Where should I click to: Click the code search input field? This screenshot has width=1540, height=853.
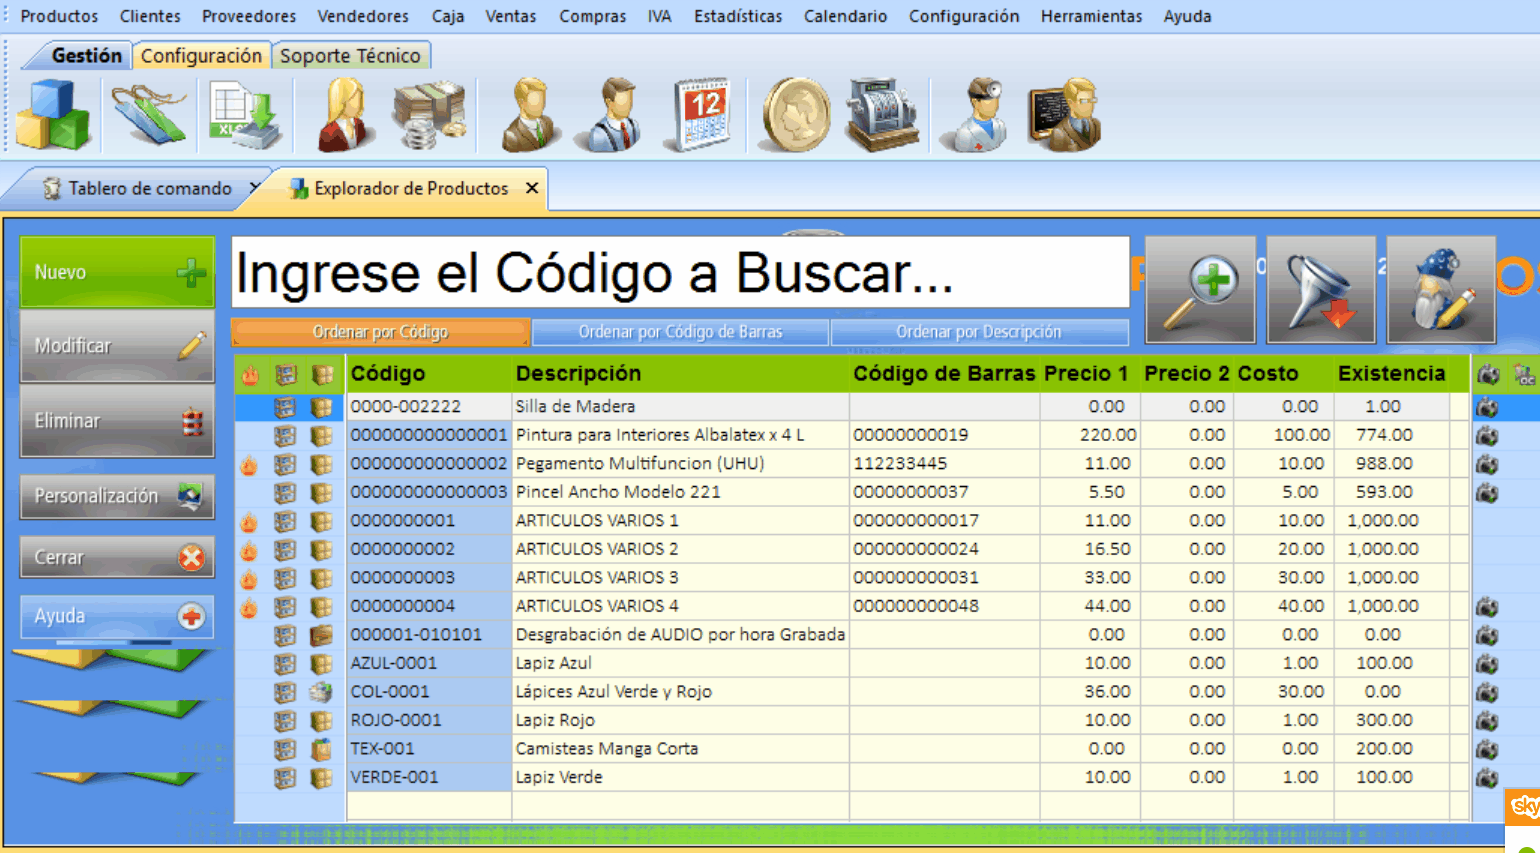tap(680, 272)
